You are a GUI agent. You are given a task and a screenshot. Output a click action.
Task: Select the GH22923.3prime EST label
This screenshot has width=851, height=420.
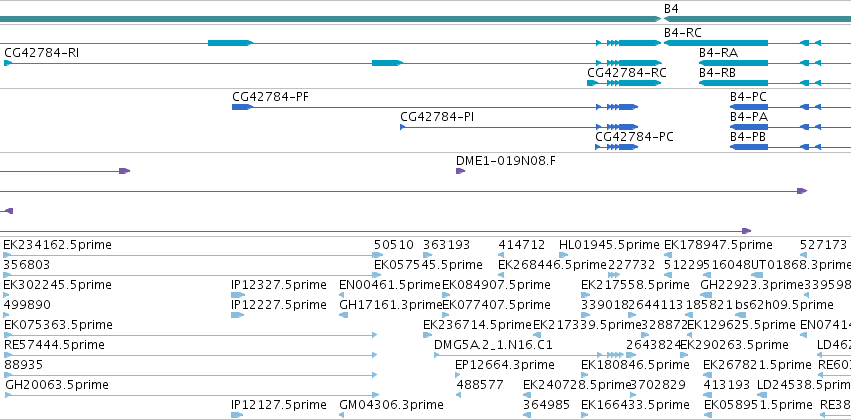pyautogui.click(x=752, y=285)
